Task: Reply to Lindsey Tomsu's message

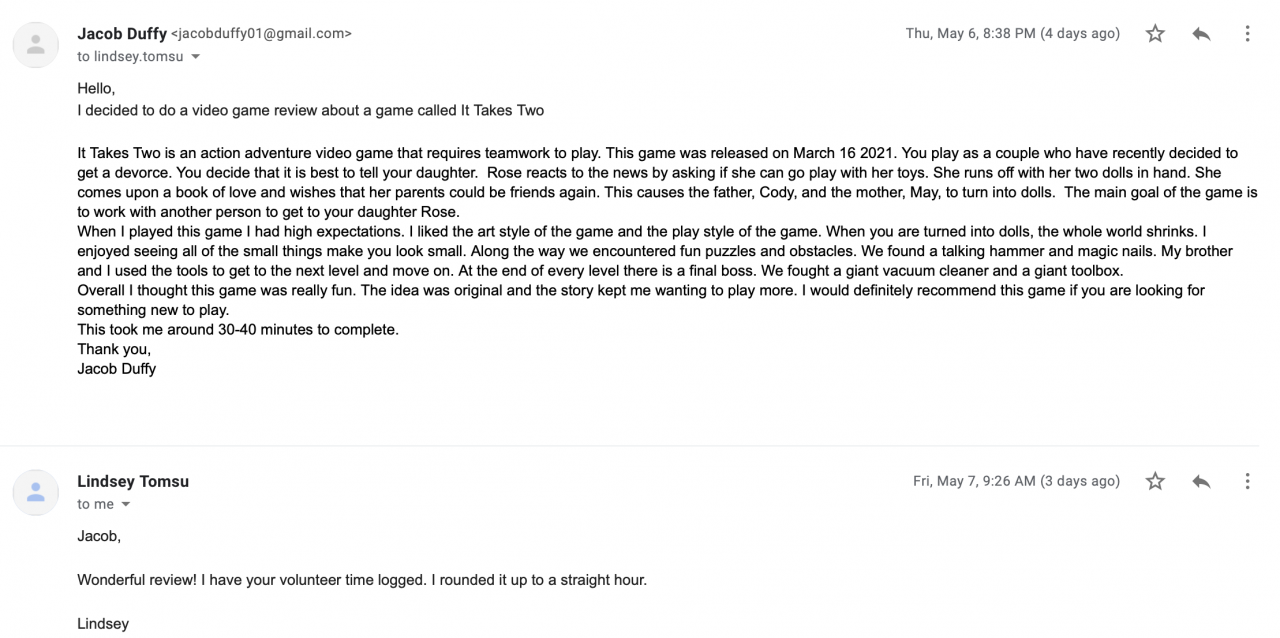Action: (1201, 482)
